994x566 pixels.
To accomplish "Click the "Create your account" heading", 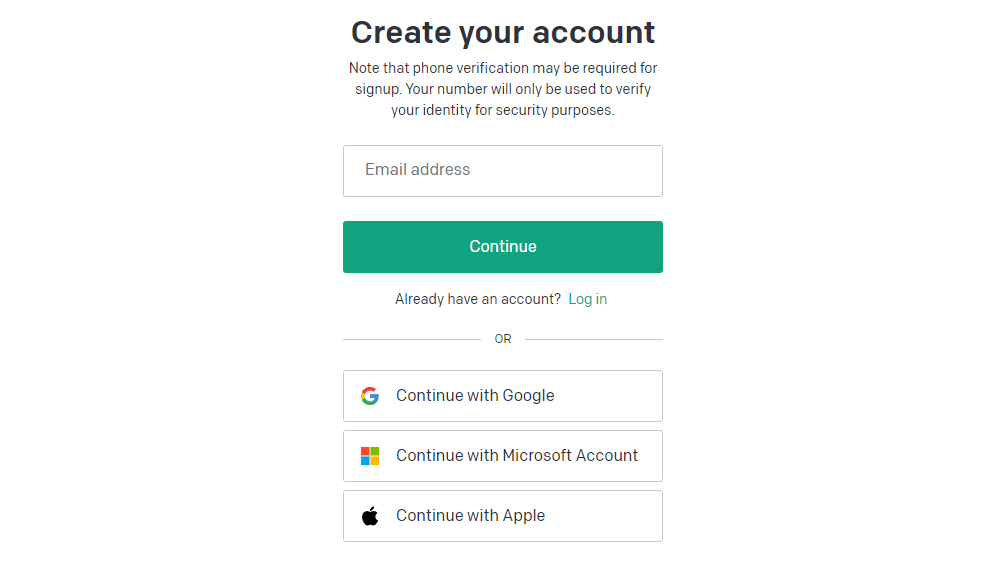I will (x=503, y=32).
